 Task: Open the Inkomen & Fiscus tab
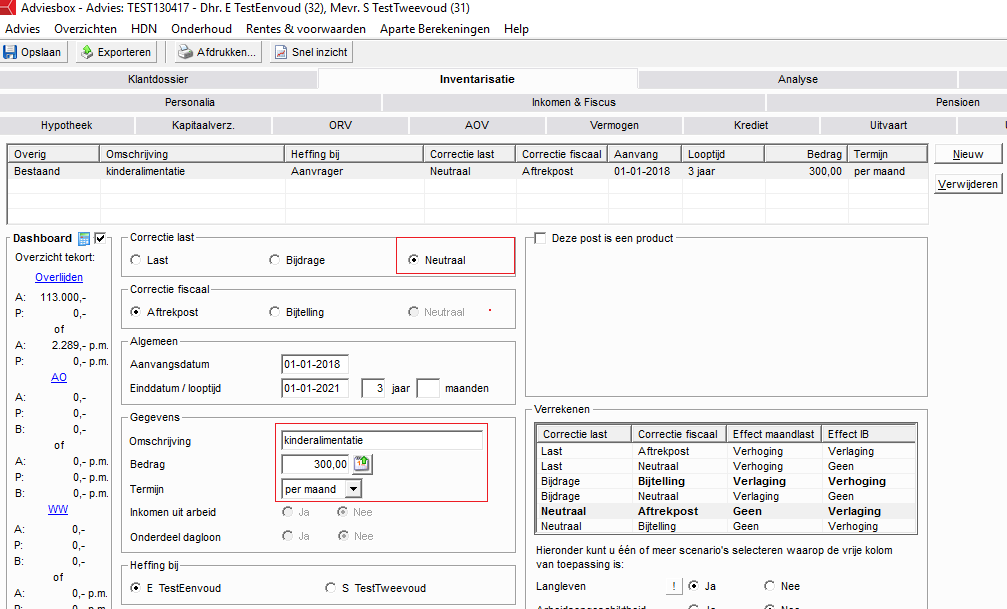[574, 102]
